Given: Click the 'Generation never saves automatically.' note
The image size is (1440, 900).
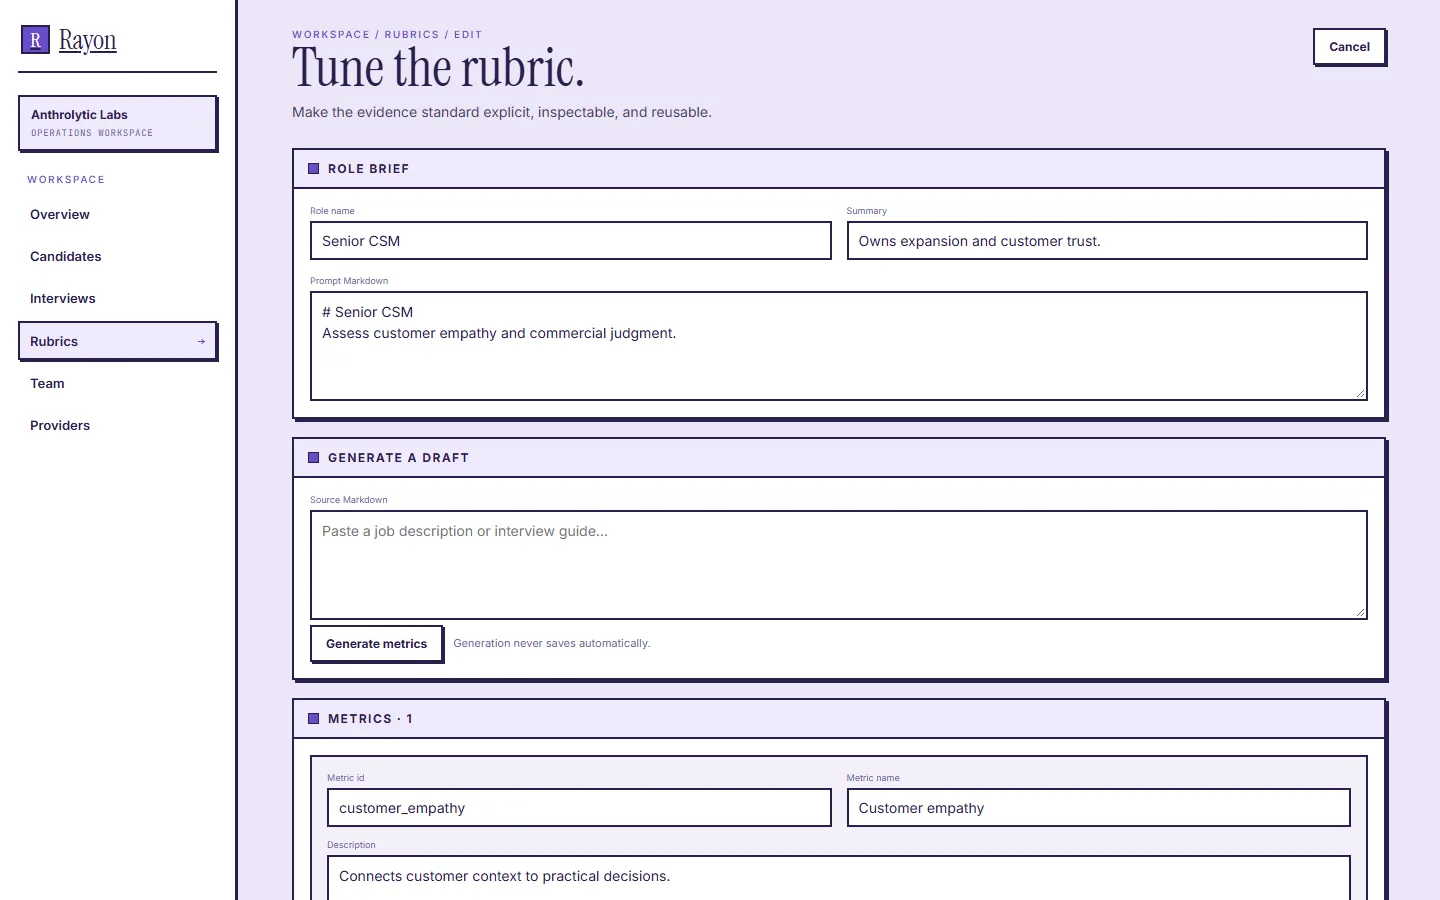Looking at the screenshot, I should click(552, 644).
